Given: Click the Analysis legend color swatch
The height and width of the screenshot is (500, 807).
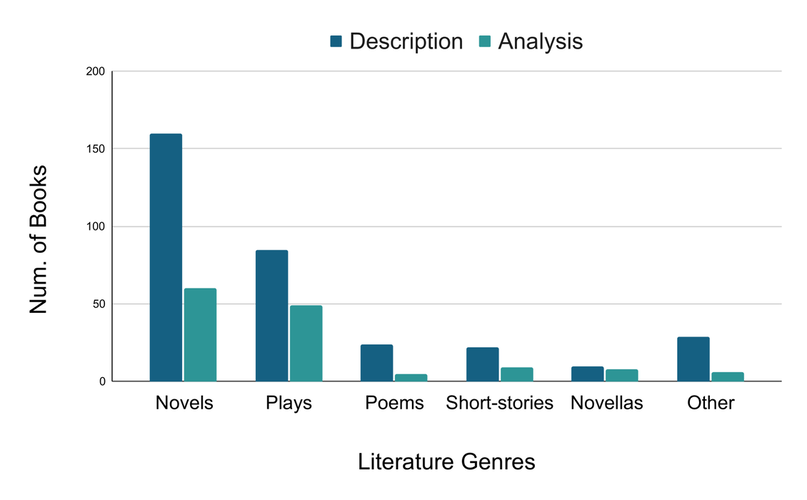Looking at the screenshot, I should 485,41.
